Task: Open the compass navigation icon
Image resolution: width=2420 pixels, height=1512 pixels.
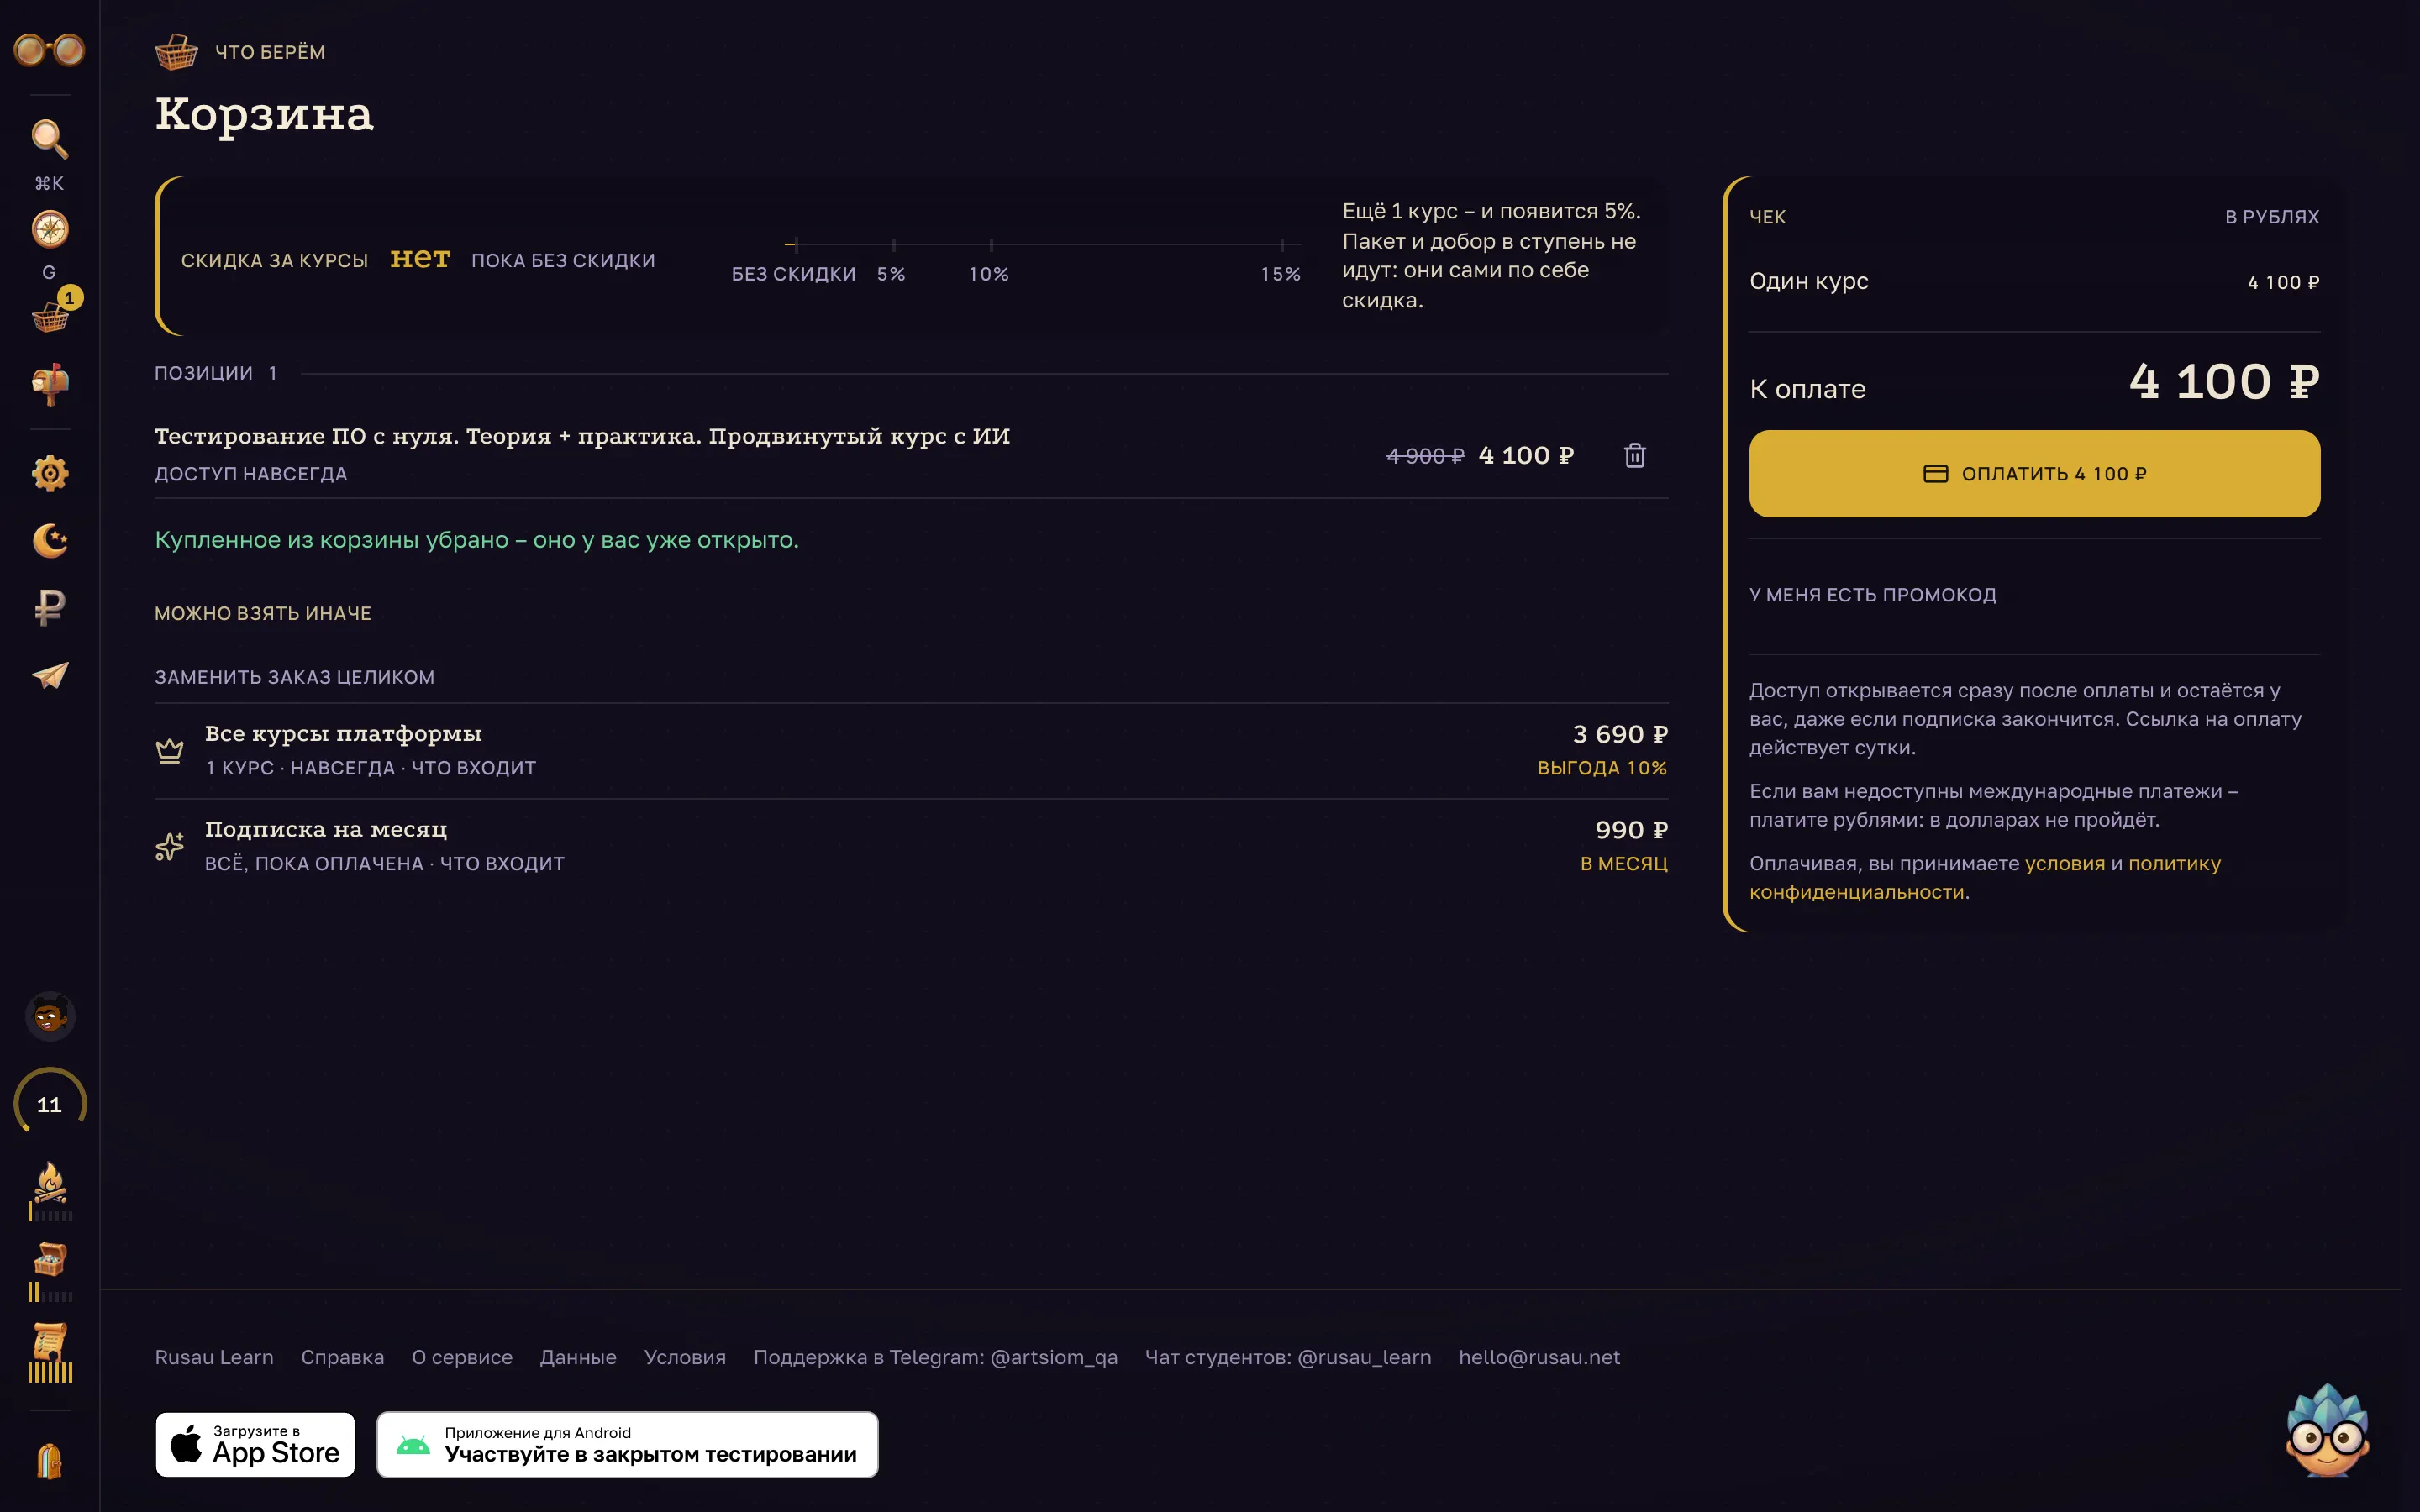Action: (x=49, y=229)
